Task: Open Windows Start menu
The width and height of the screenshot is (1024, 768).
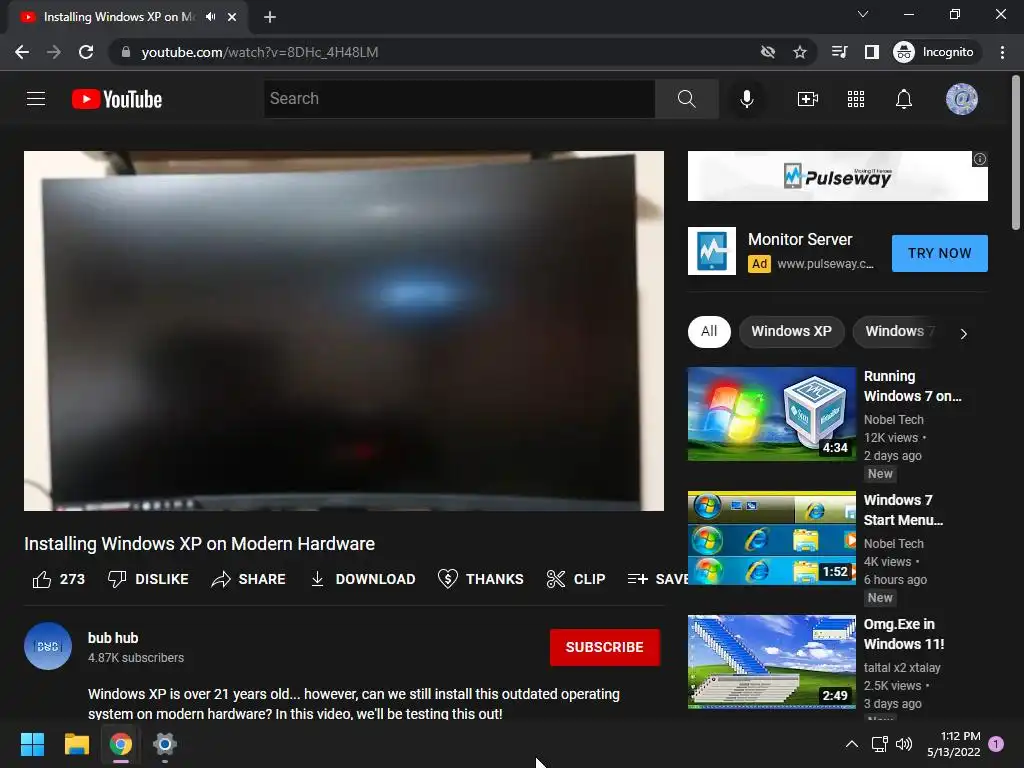Action: point(32,744)
